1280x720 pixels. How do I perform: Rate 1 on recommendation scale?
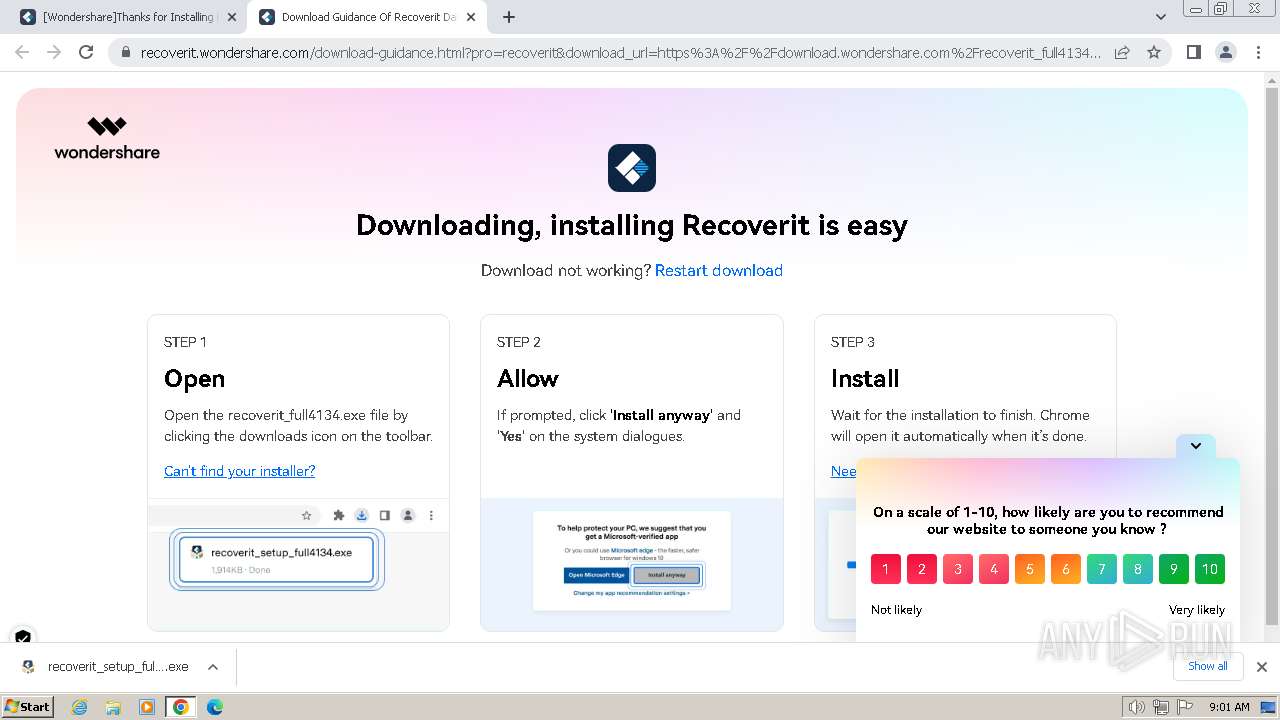click(886, 569)
